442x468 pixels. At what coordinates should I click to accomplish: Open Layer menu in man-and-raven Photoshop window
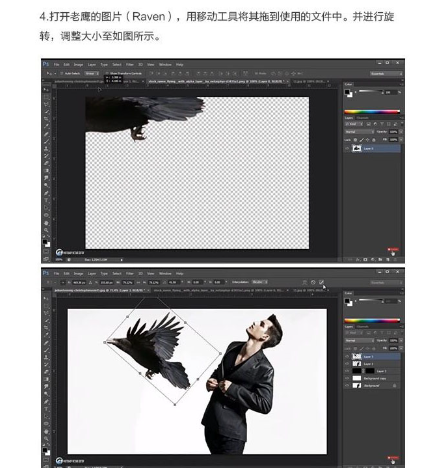(92, 274)
